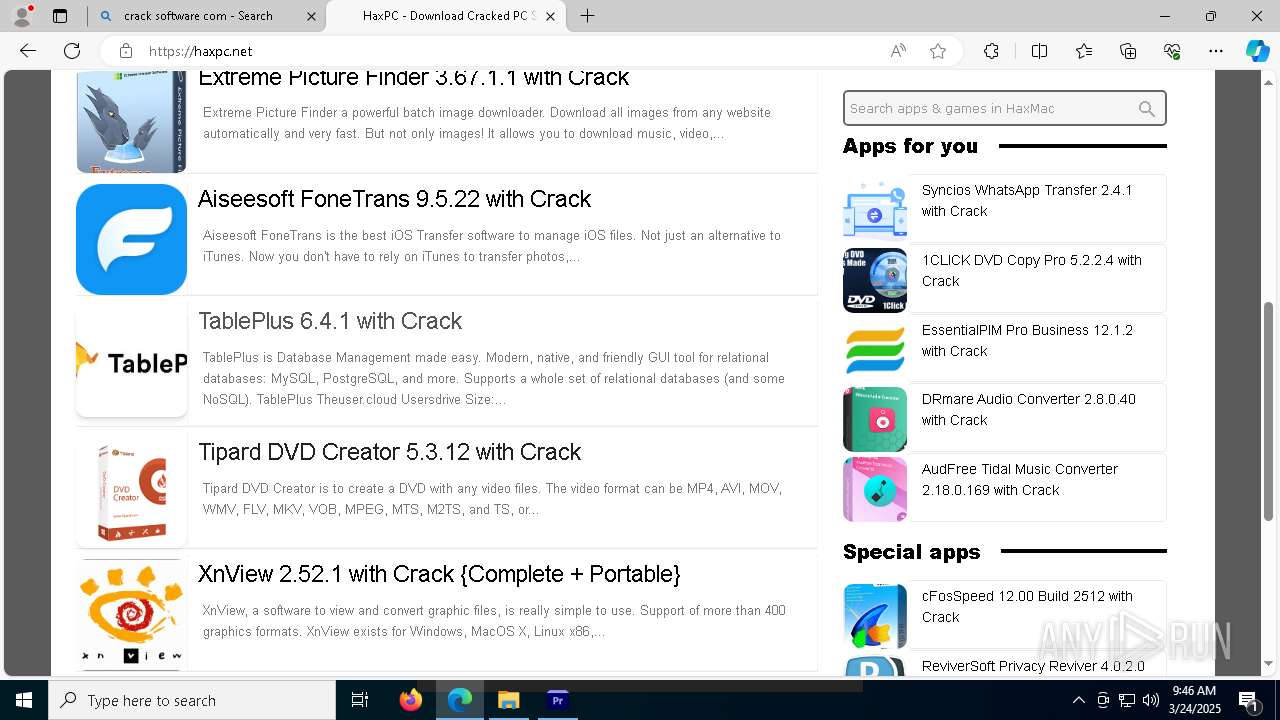View site information lock icon
1280x720 pixels.
point(125,51)
